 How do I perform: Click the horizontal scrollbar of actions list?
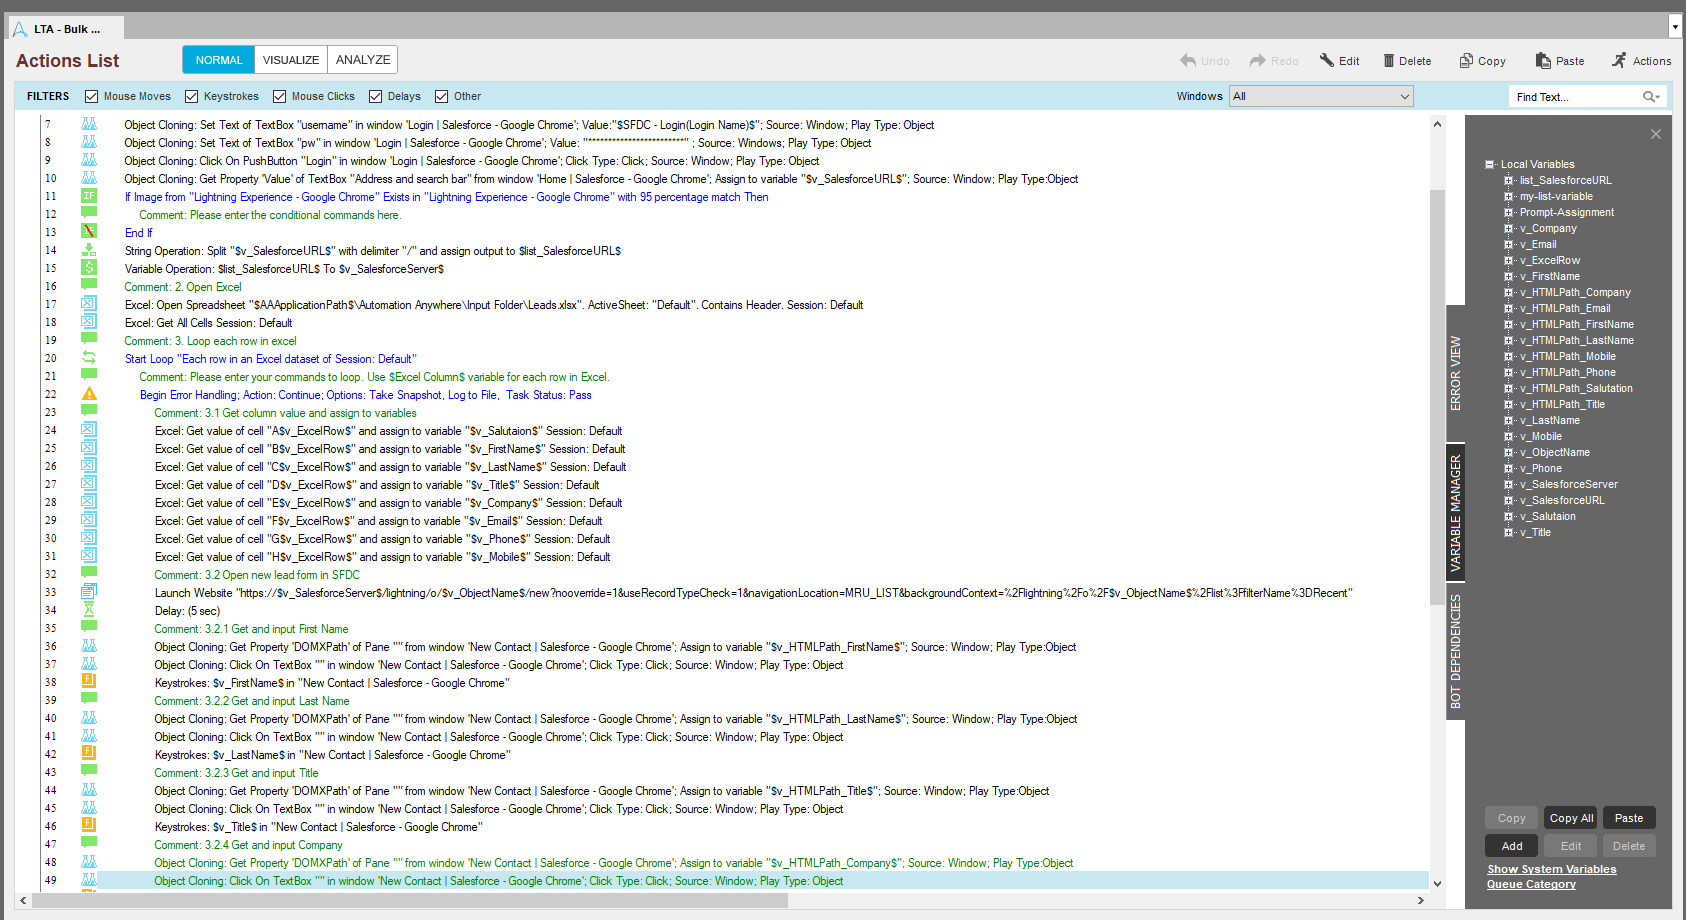click(410, 901)
